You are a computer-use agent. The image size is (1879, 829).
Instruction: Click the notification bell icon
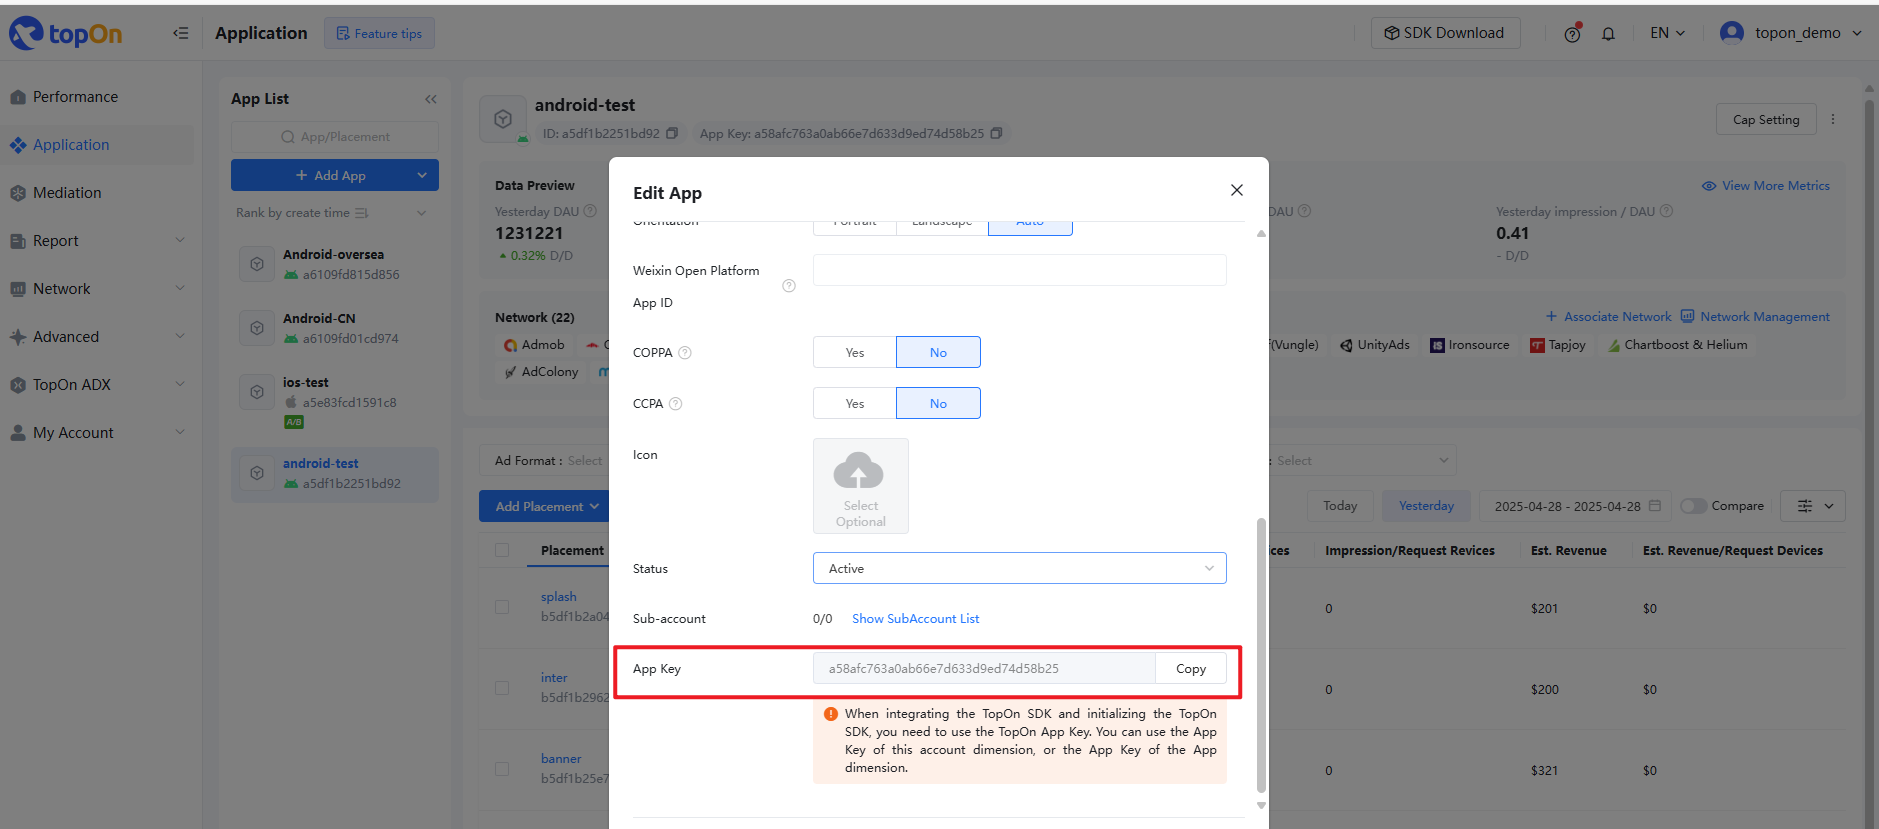click(1608, 34)
